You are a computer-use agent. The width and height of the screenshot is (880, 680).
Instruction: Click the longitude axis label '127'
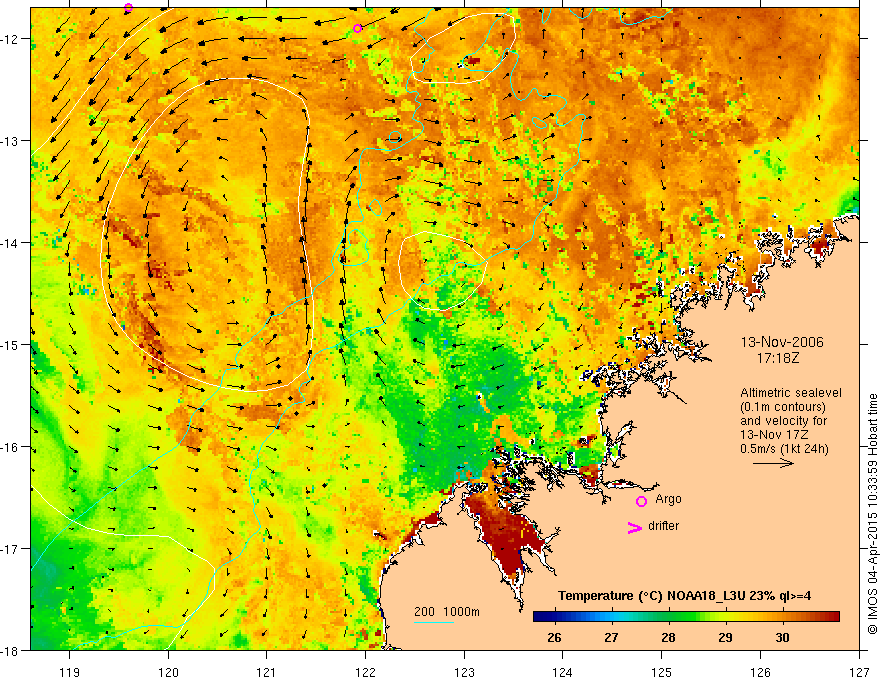859,672
